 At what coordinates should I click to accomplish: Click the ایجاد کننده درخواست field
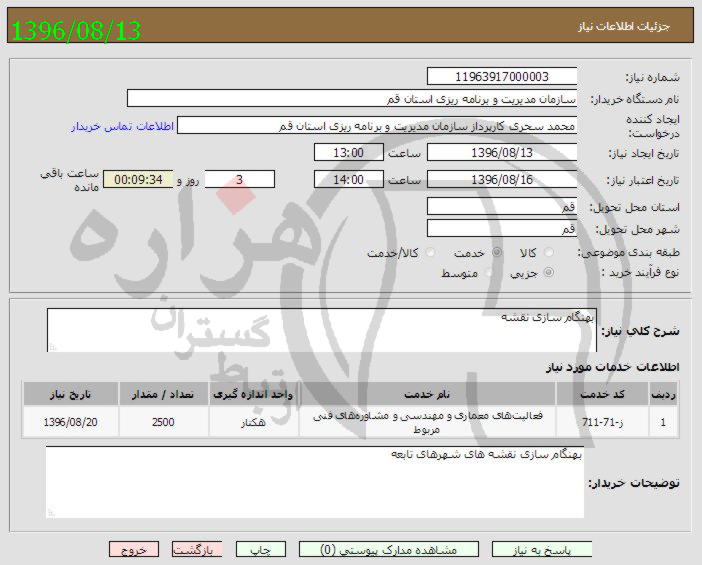pyautogui.click(x=377, y=126)
